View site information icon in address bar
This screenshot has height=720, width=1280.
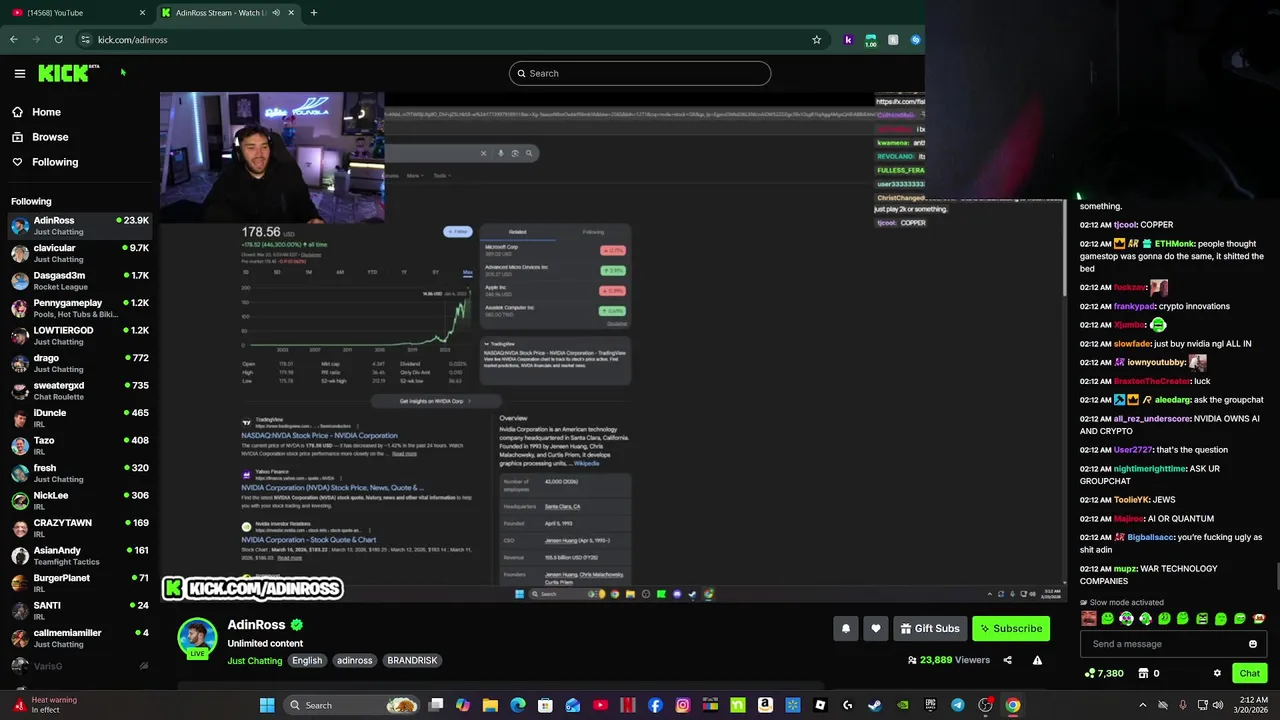pyautogui.click(x=86, y=40)
